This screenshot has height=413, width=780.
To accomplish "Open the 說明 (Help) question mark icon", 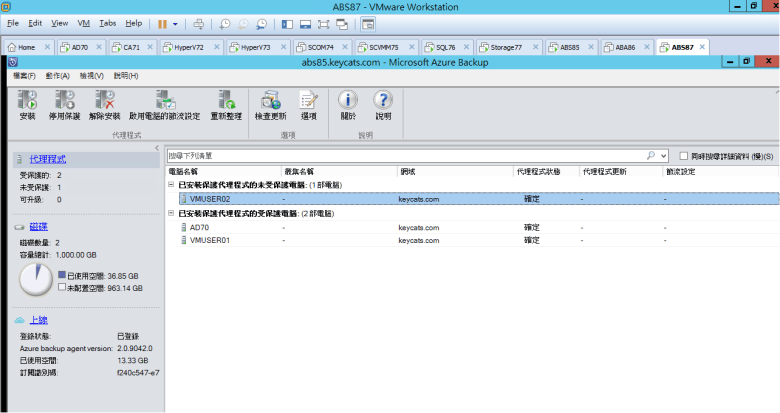I will [x=383, y=100].
